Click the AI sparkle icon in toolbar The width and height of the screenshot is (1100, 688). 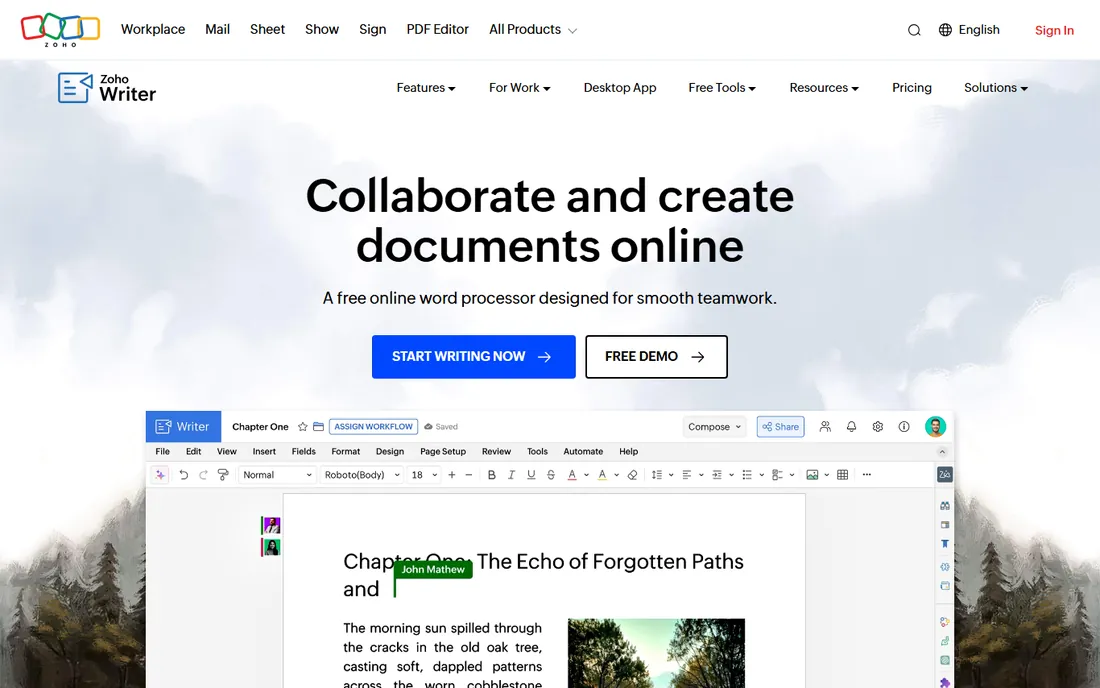[160, 475]
